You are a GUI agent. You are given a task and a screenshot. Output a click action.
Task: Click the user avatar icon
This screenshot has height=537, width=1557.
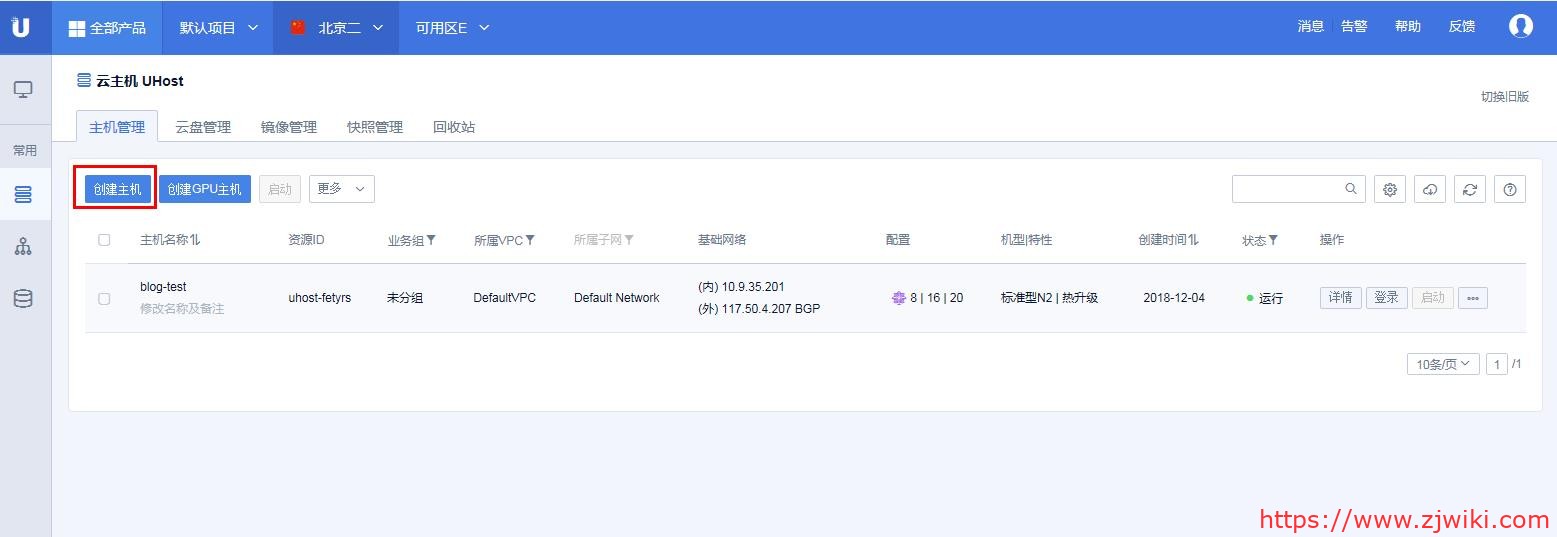coord(1520,27)
